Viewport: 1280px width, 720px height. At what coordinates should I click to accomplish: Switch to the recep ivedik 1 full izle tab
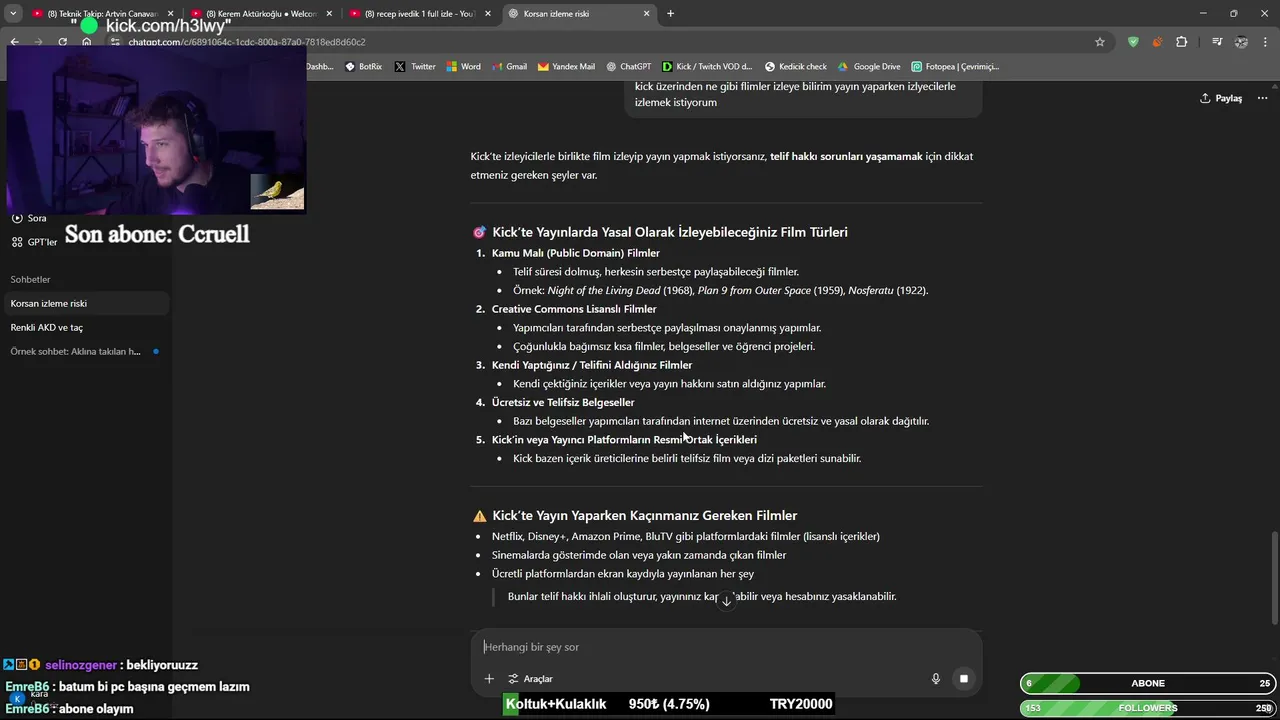tap(420, 14)
